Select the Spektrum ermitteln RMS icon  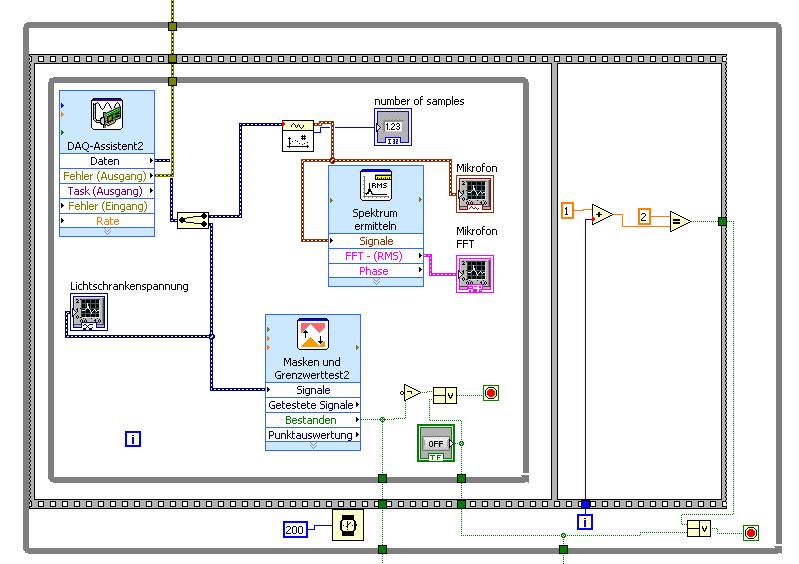pos(376,185)
